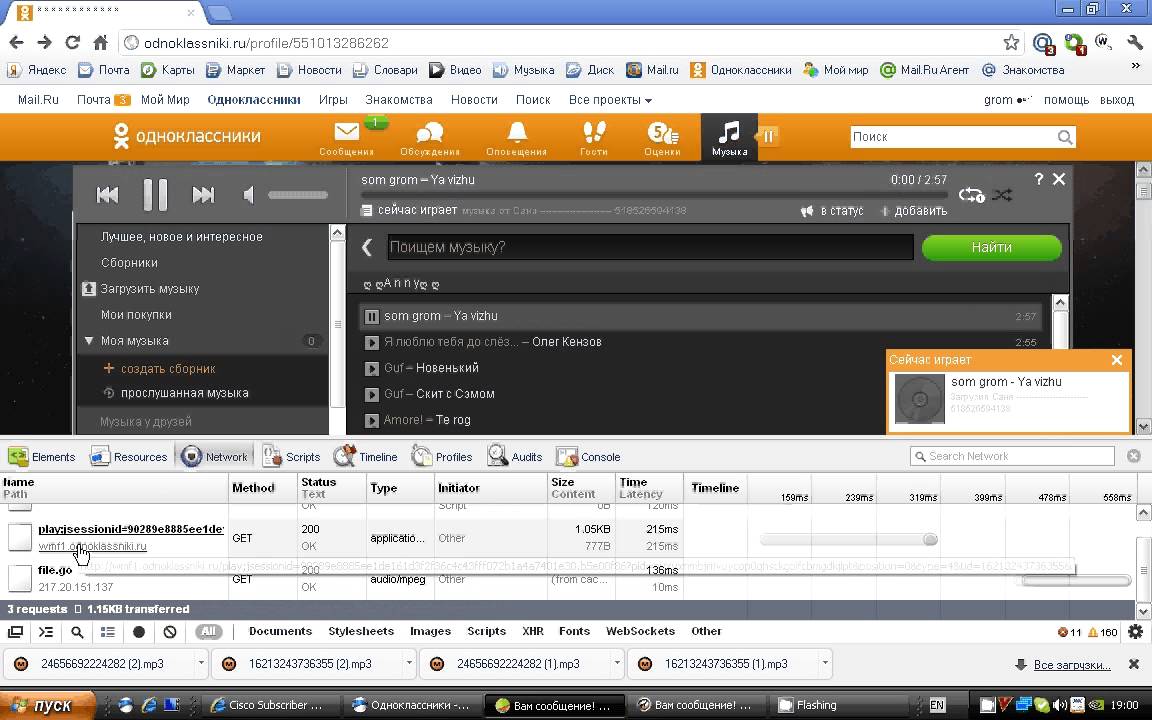Toggle small resource rows in the Network panel

(x=108, y=632)
